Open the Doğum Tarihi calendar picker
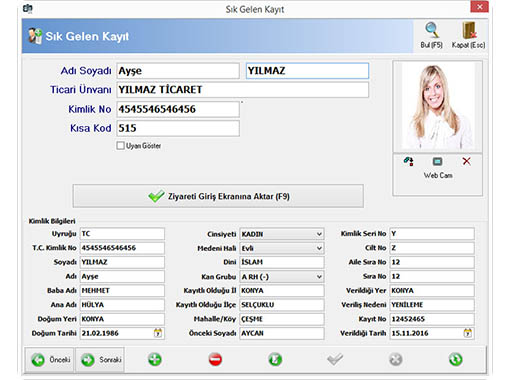The height and width of the screenshot is (380, 510). [x=158, y=333]
